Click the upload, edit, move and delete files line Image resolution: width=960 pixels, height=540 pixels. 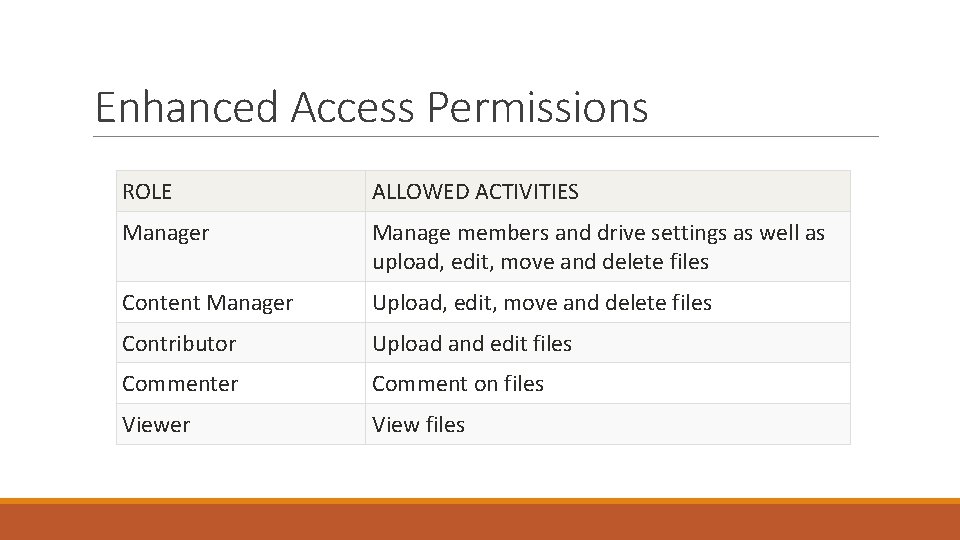pyautogui.click(x=540, y=261)
